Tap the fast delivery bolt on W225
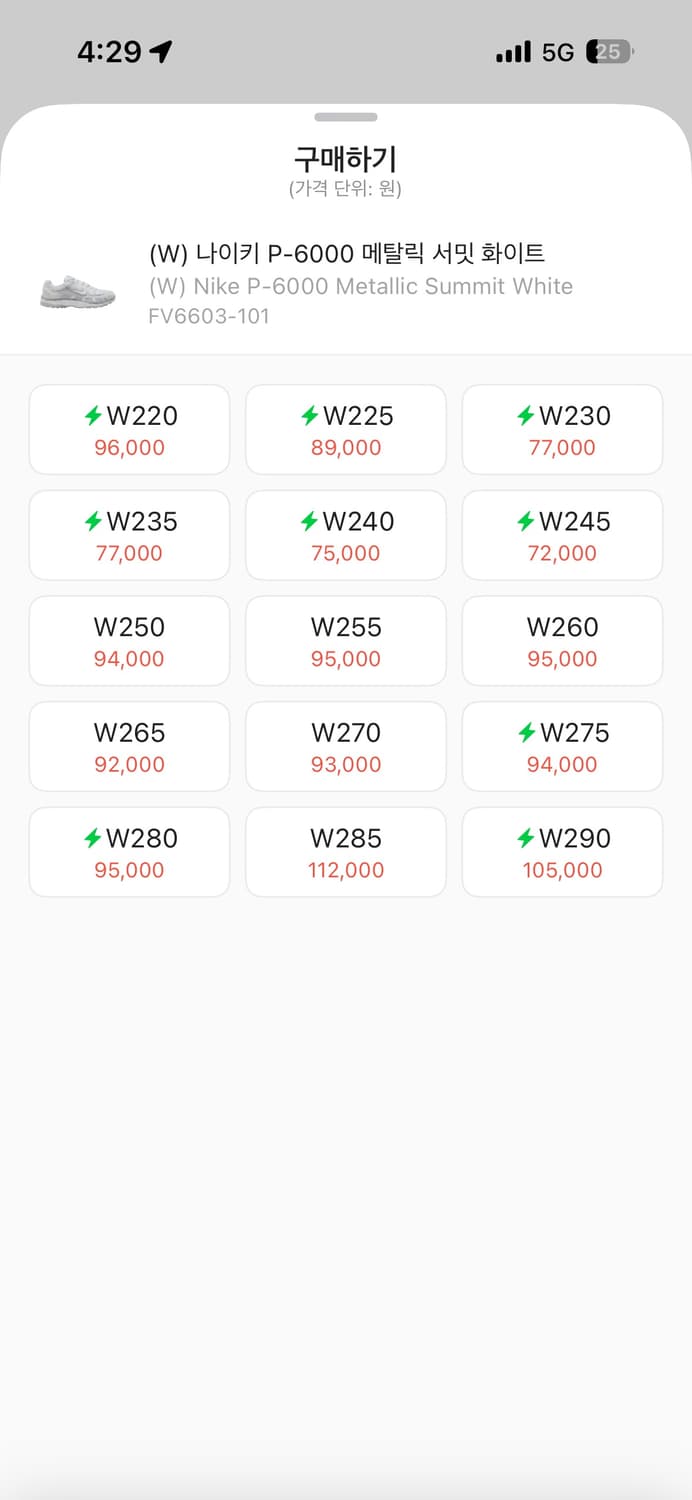This screenshot has height=1500, width=692. [310, 415]
